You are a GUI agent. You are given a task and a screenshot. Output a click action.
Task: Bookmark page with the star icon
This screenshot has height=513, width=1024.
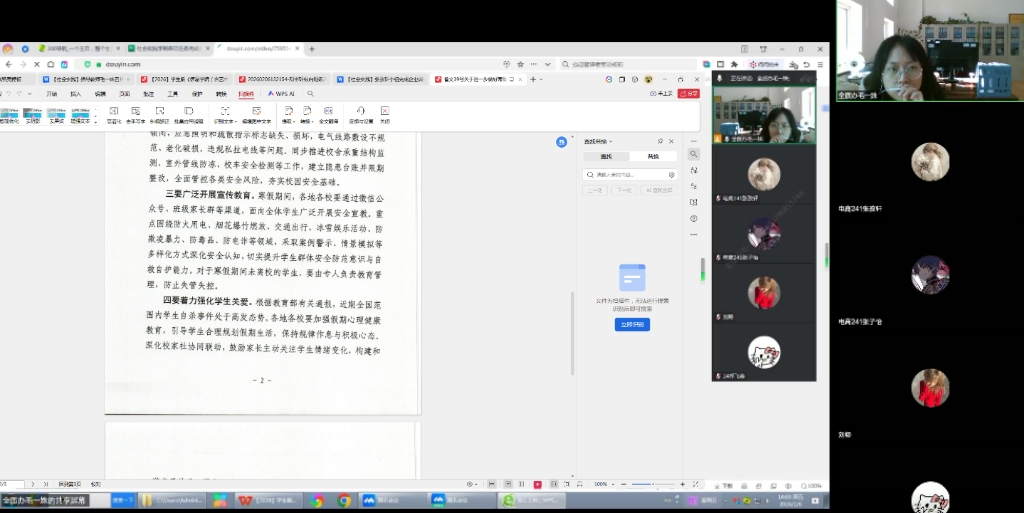520,64
